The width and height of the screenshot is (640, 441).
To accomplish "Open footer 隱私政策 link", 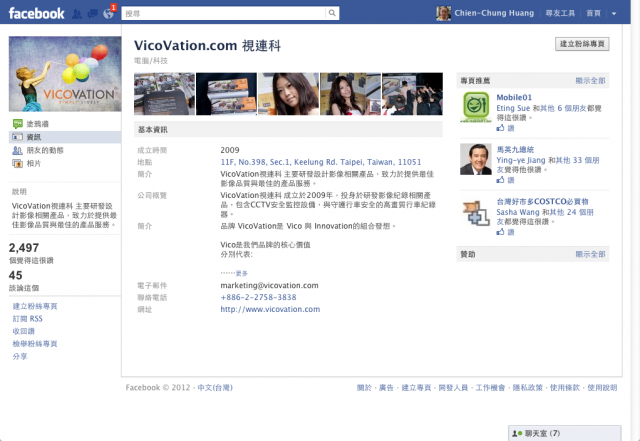I will 528,388.
